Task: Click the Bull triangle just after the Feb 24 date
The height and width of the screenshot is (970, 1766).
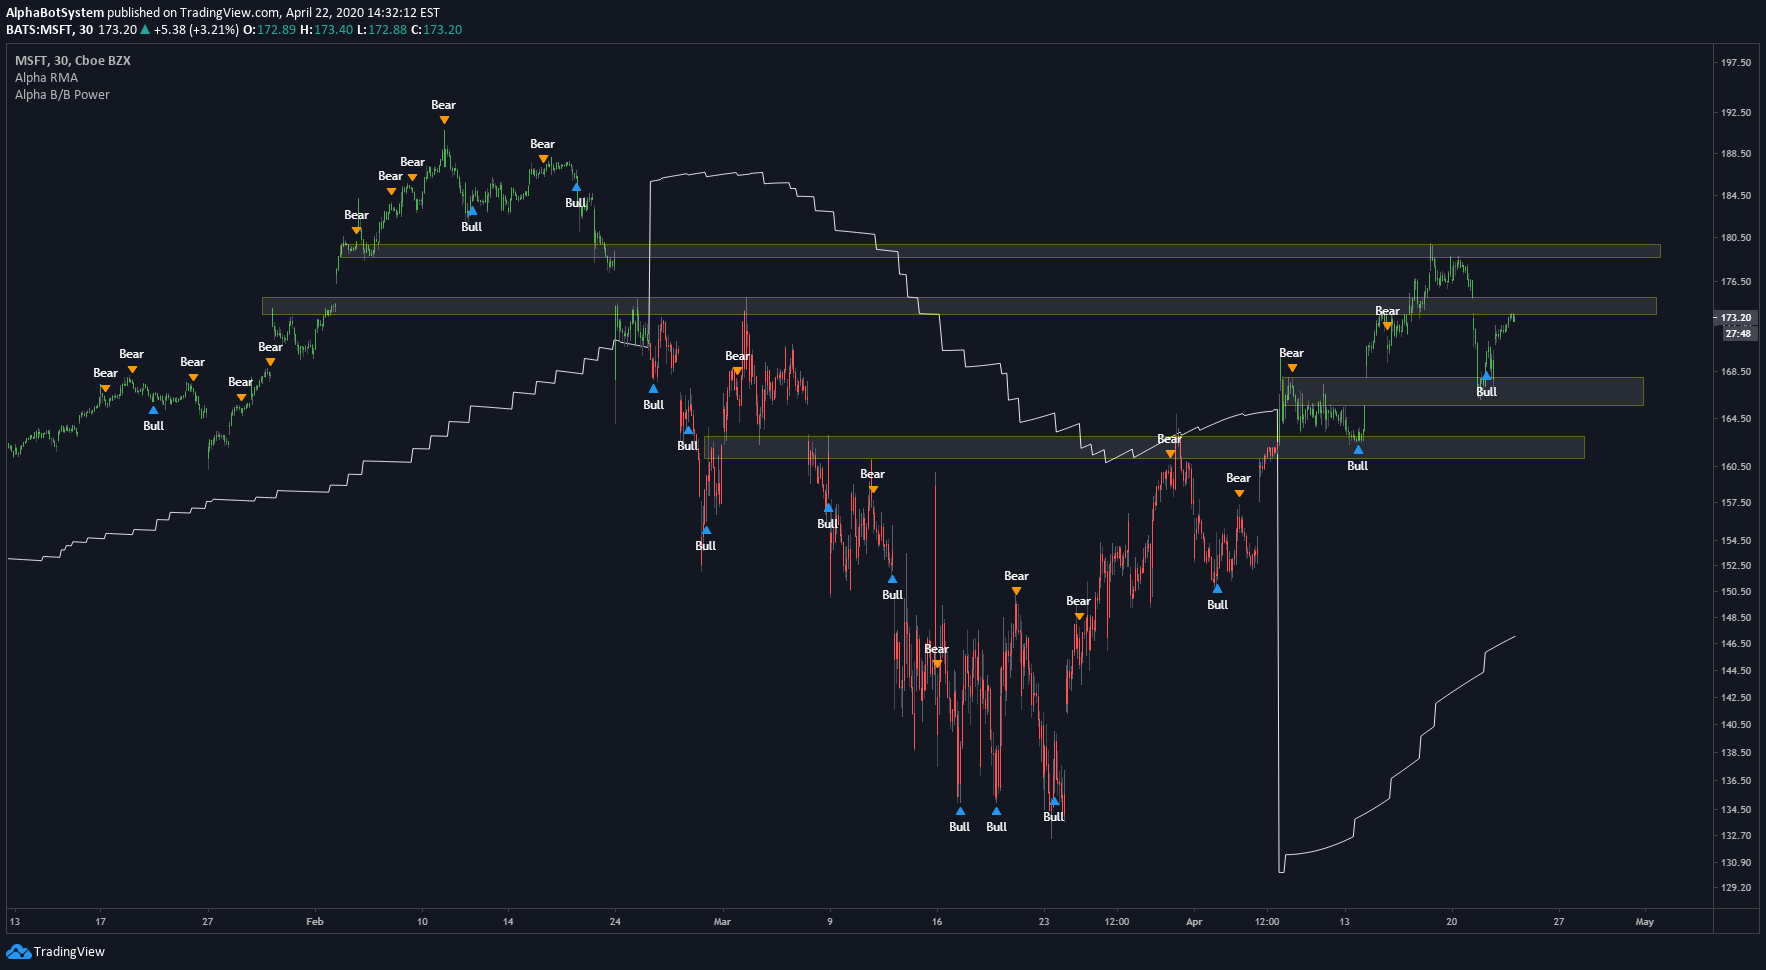Action: [653, 389]
